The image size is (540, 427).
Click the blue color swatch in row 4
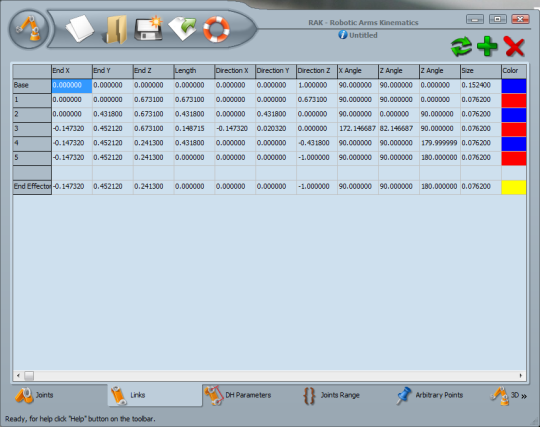point(514,144)
